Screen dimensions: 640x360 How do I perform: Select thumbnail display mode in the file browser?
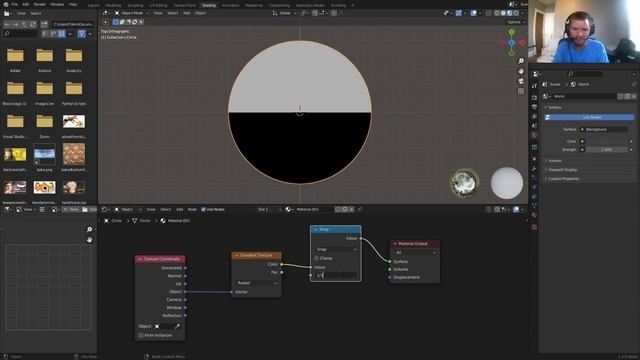click(x=62, y=34)
